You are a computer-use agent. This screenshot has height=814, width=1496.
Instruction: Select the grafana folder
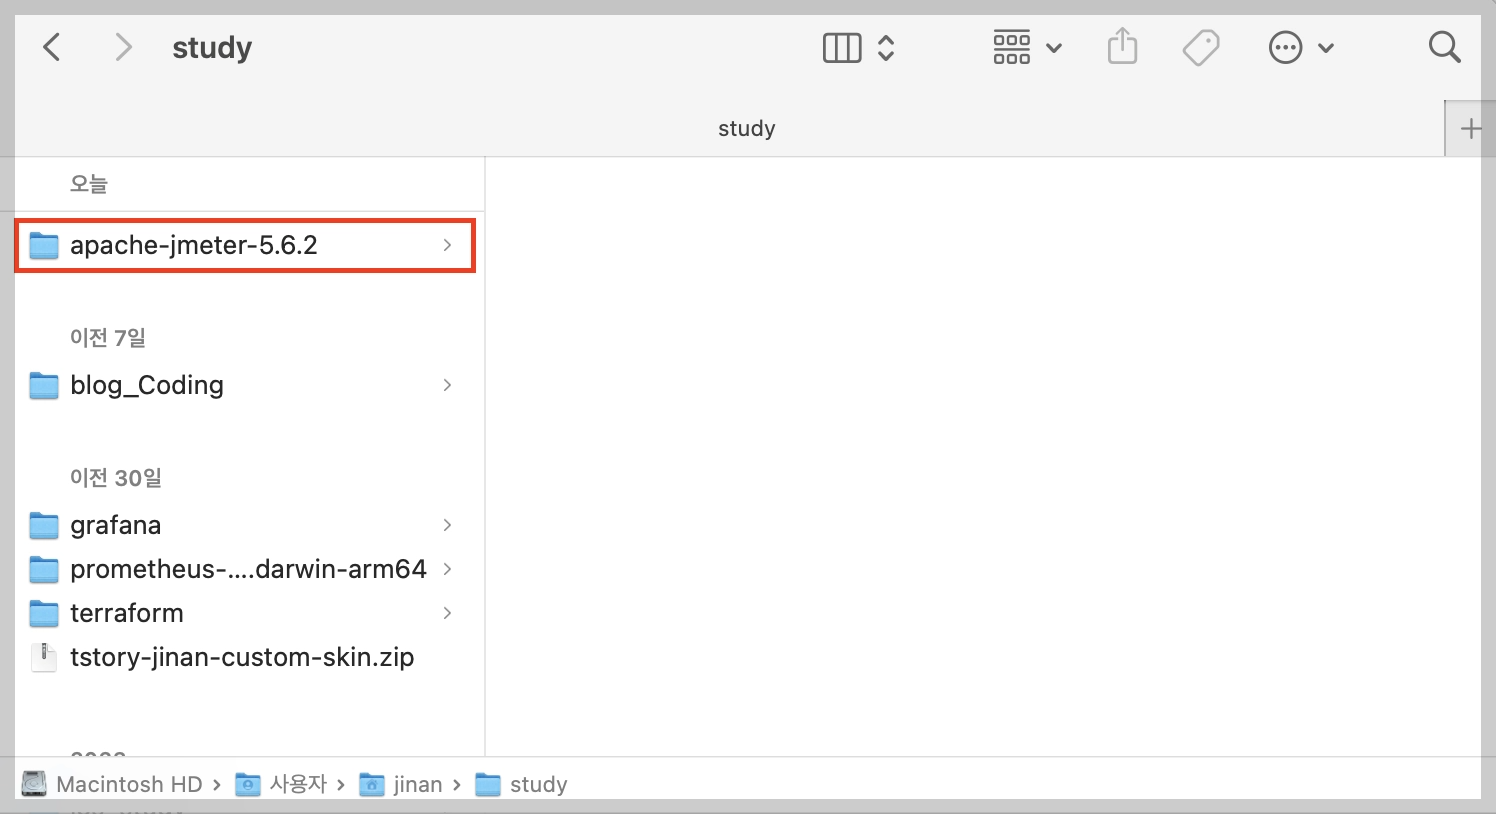point(245,525)
